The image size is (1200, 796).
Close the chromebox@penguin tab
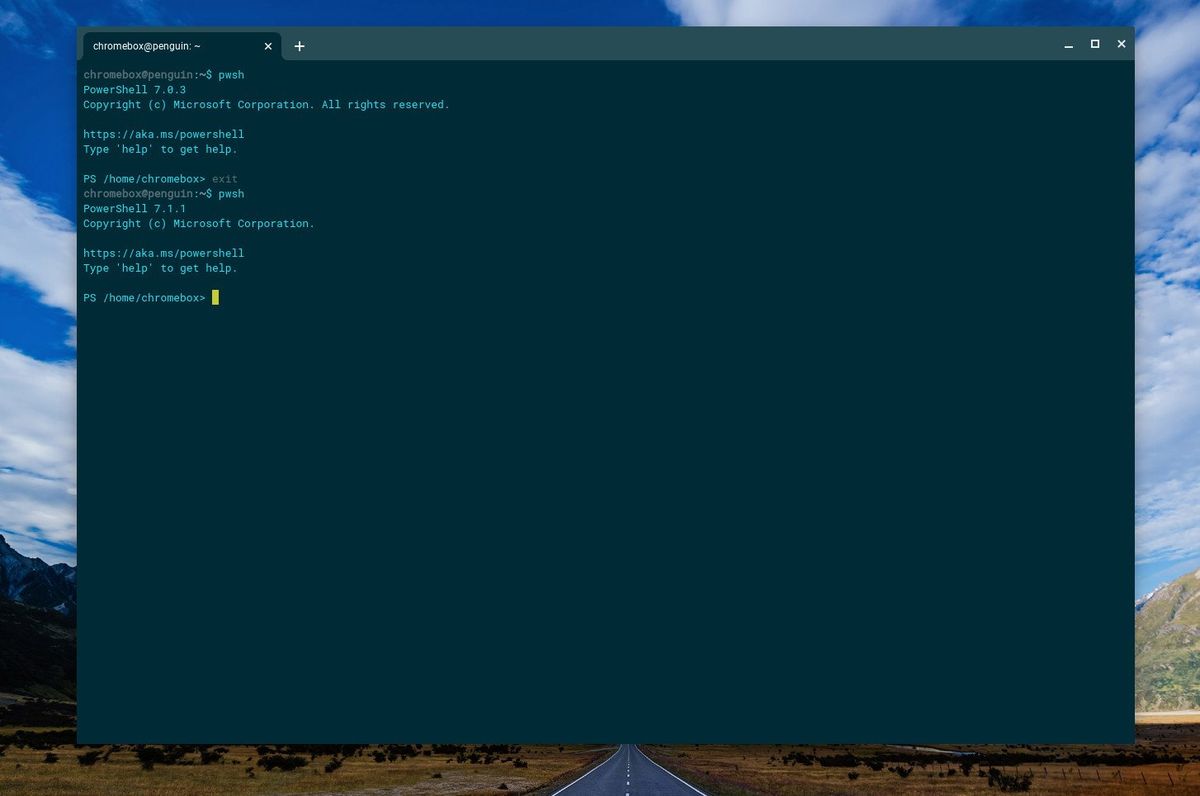tap(268, 46)
